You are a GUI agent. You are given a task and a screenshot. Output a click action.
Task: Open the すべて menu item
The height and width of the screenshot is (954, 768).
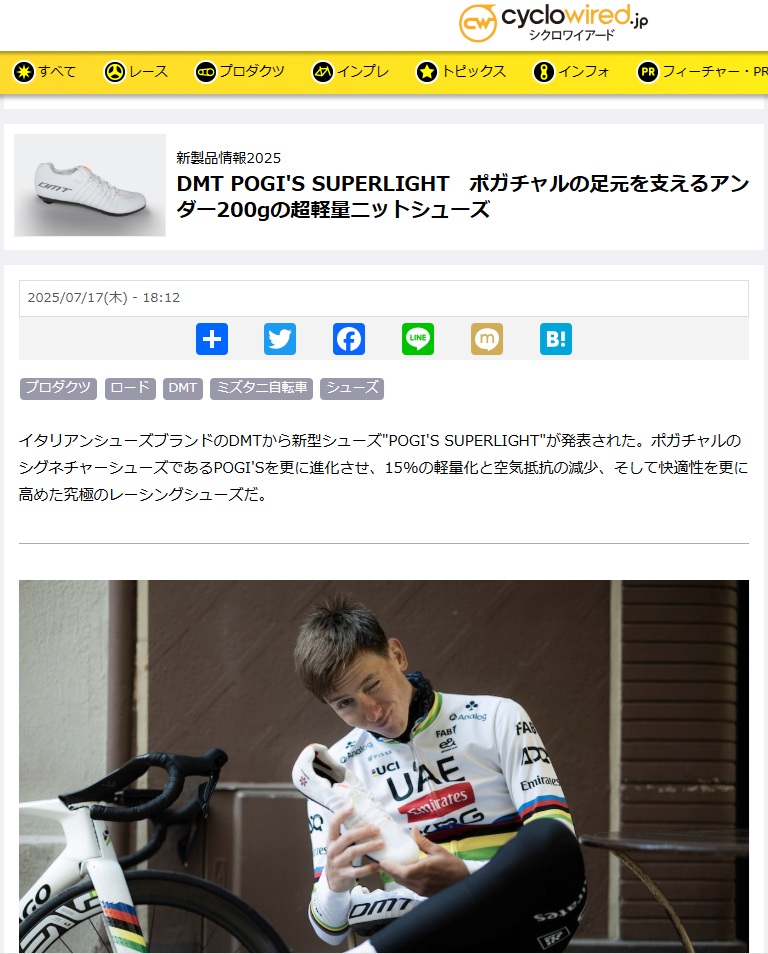(x=44, y=72)
